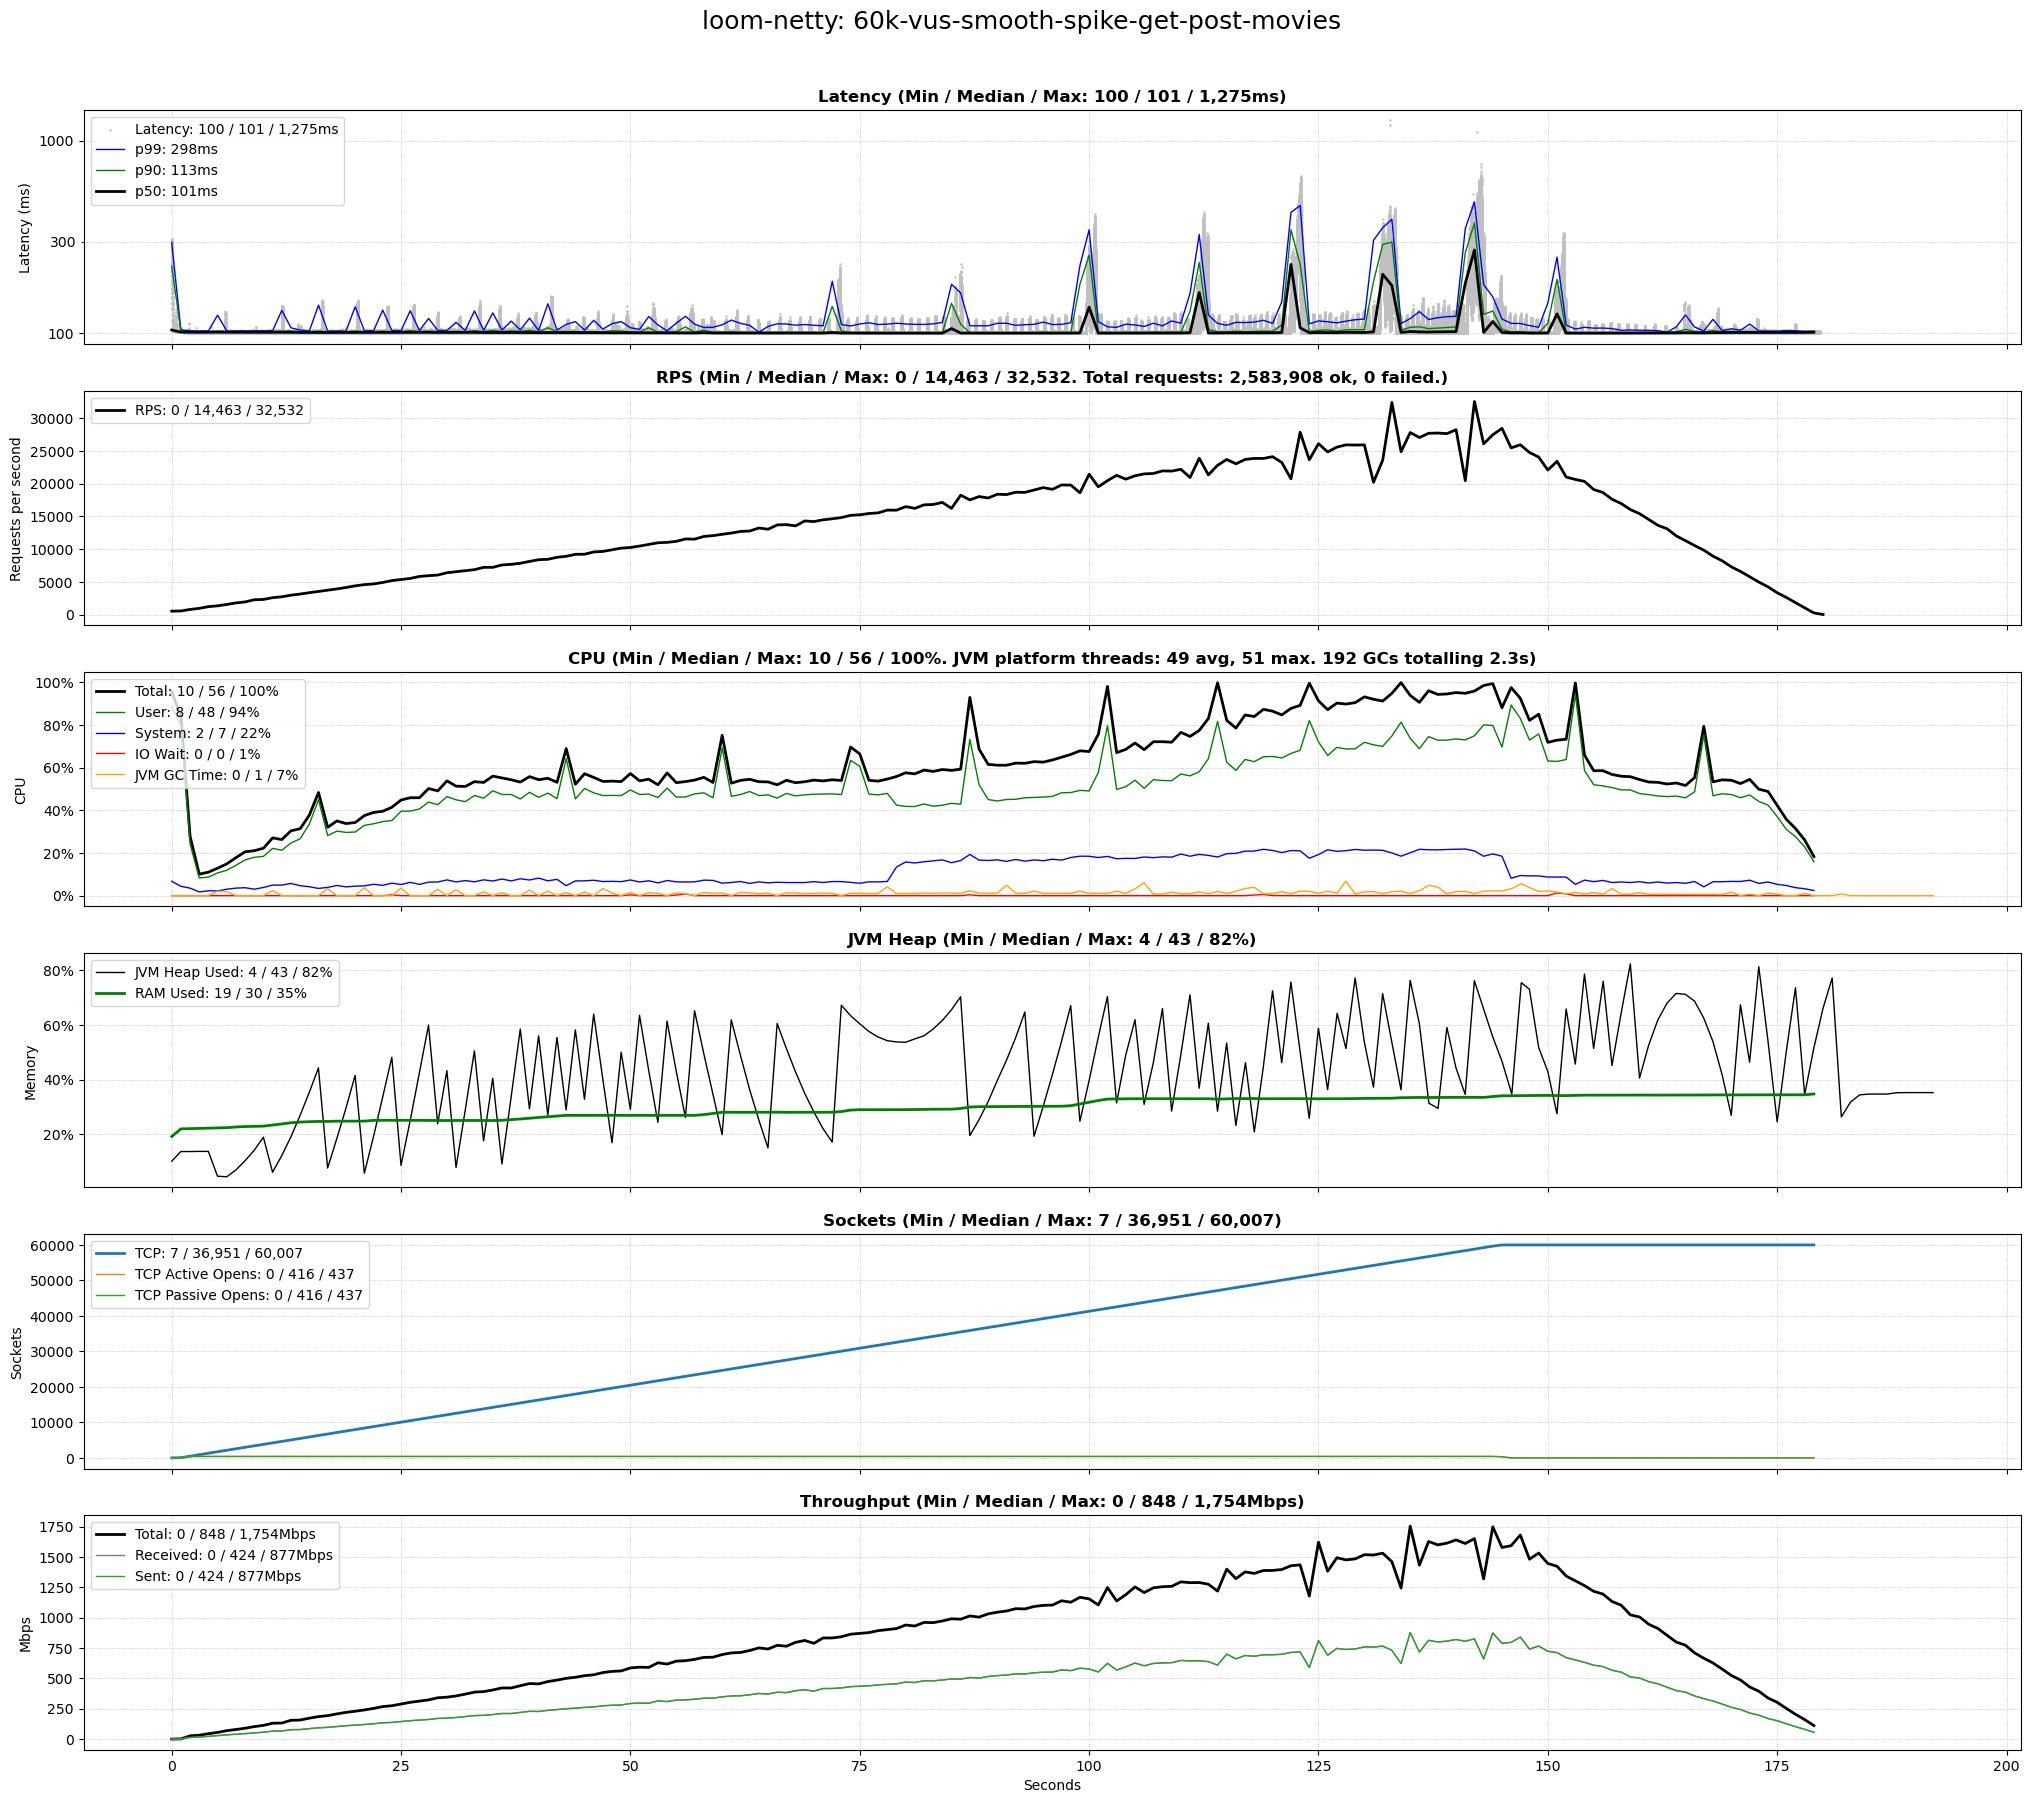Click the JVM GC Time legend entry

pyautogui.click(x=216, y=775)
